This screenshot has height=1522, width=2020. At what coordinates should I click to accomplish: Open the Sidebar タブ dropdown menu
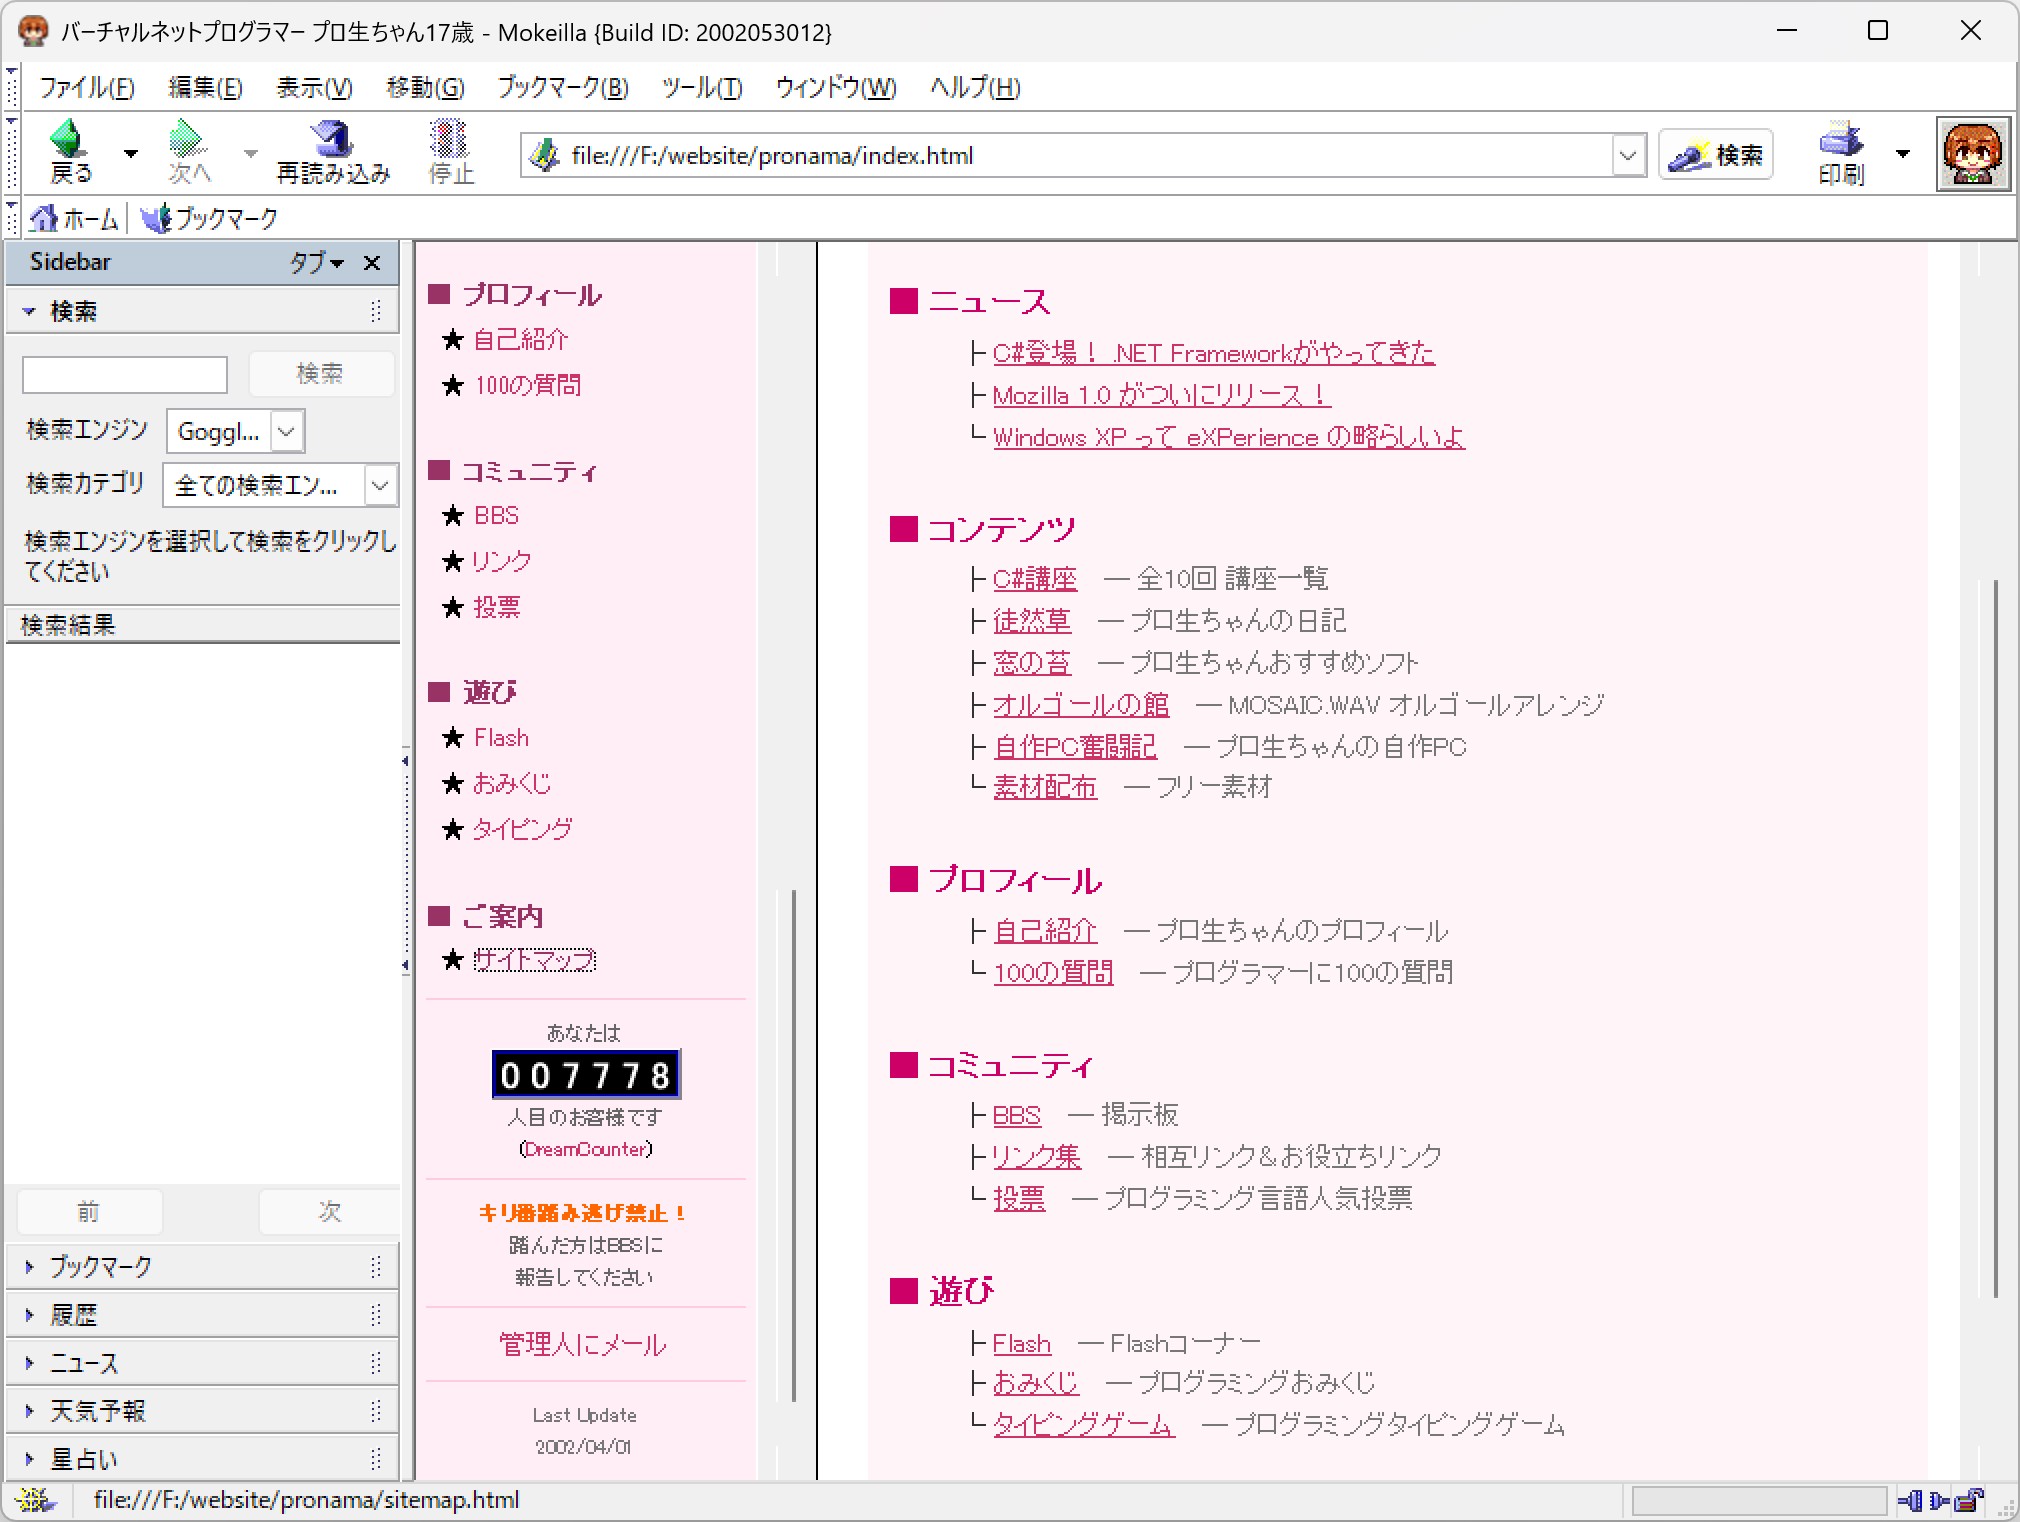[316, 263]
